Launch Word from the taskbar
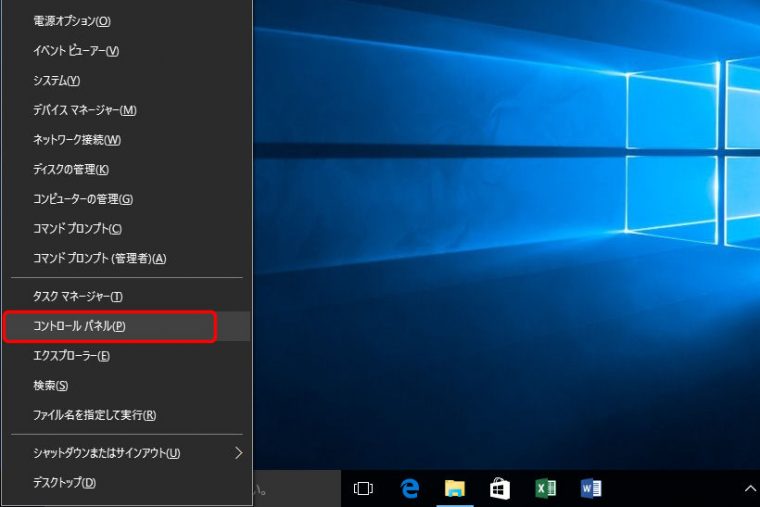The image size is (760, 507). pyautogui.click(x=591, y=489)
